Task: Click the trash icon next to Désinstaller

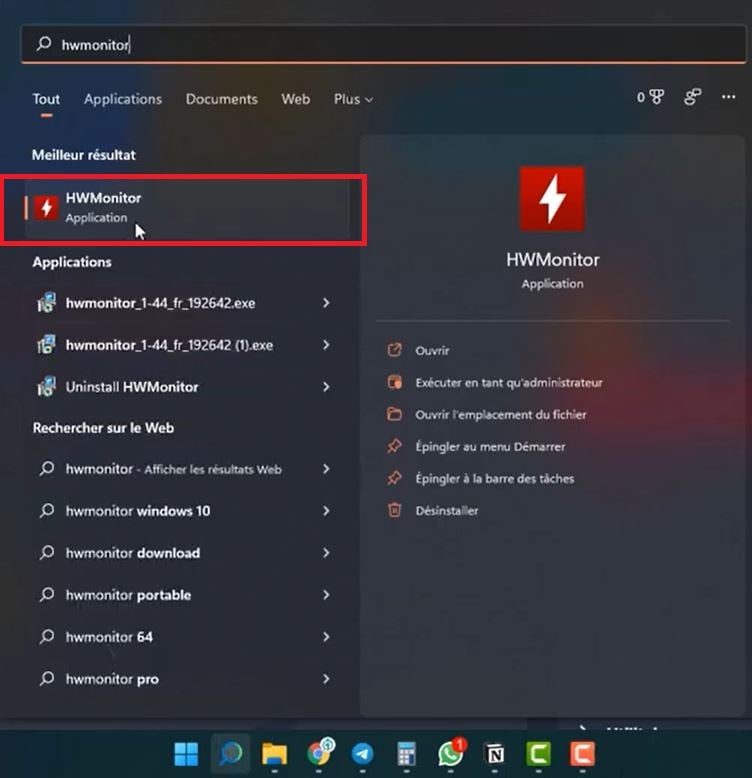Action: (394, 510)
